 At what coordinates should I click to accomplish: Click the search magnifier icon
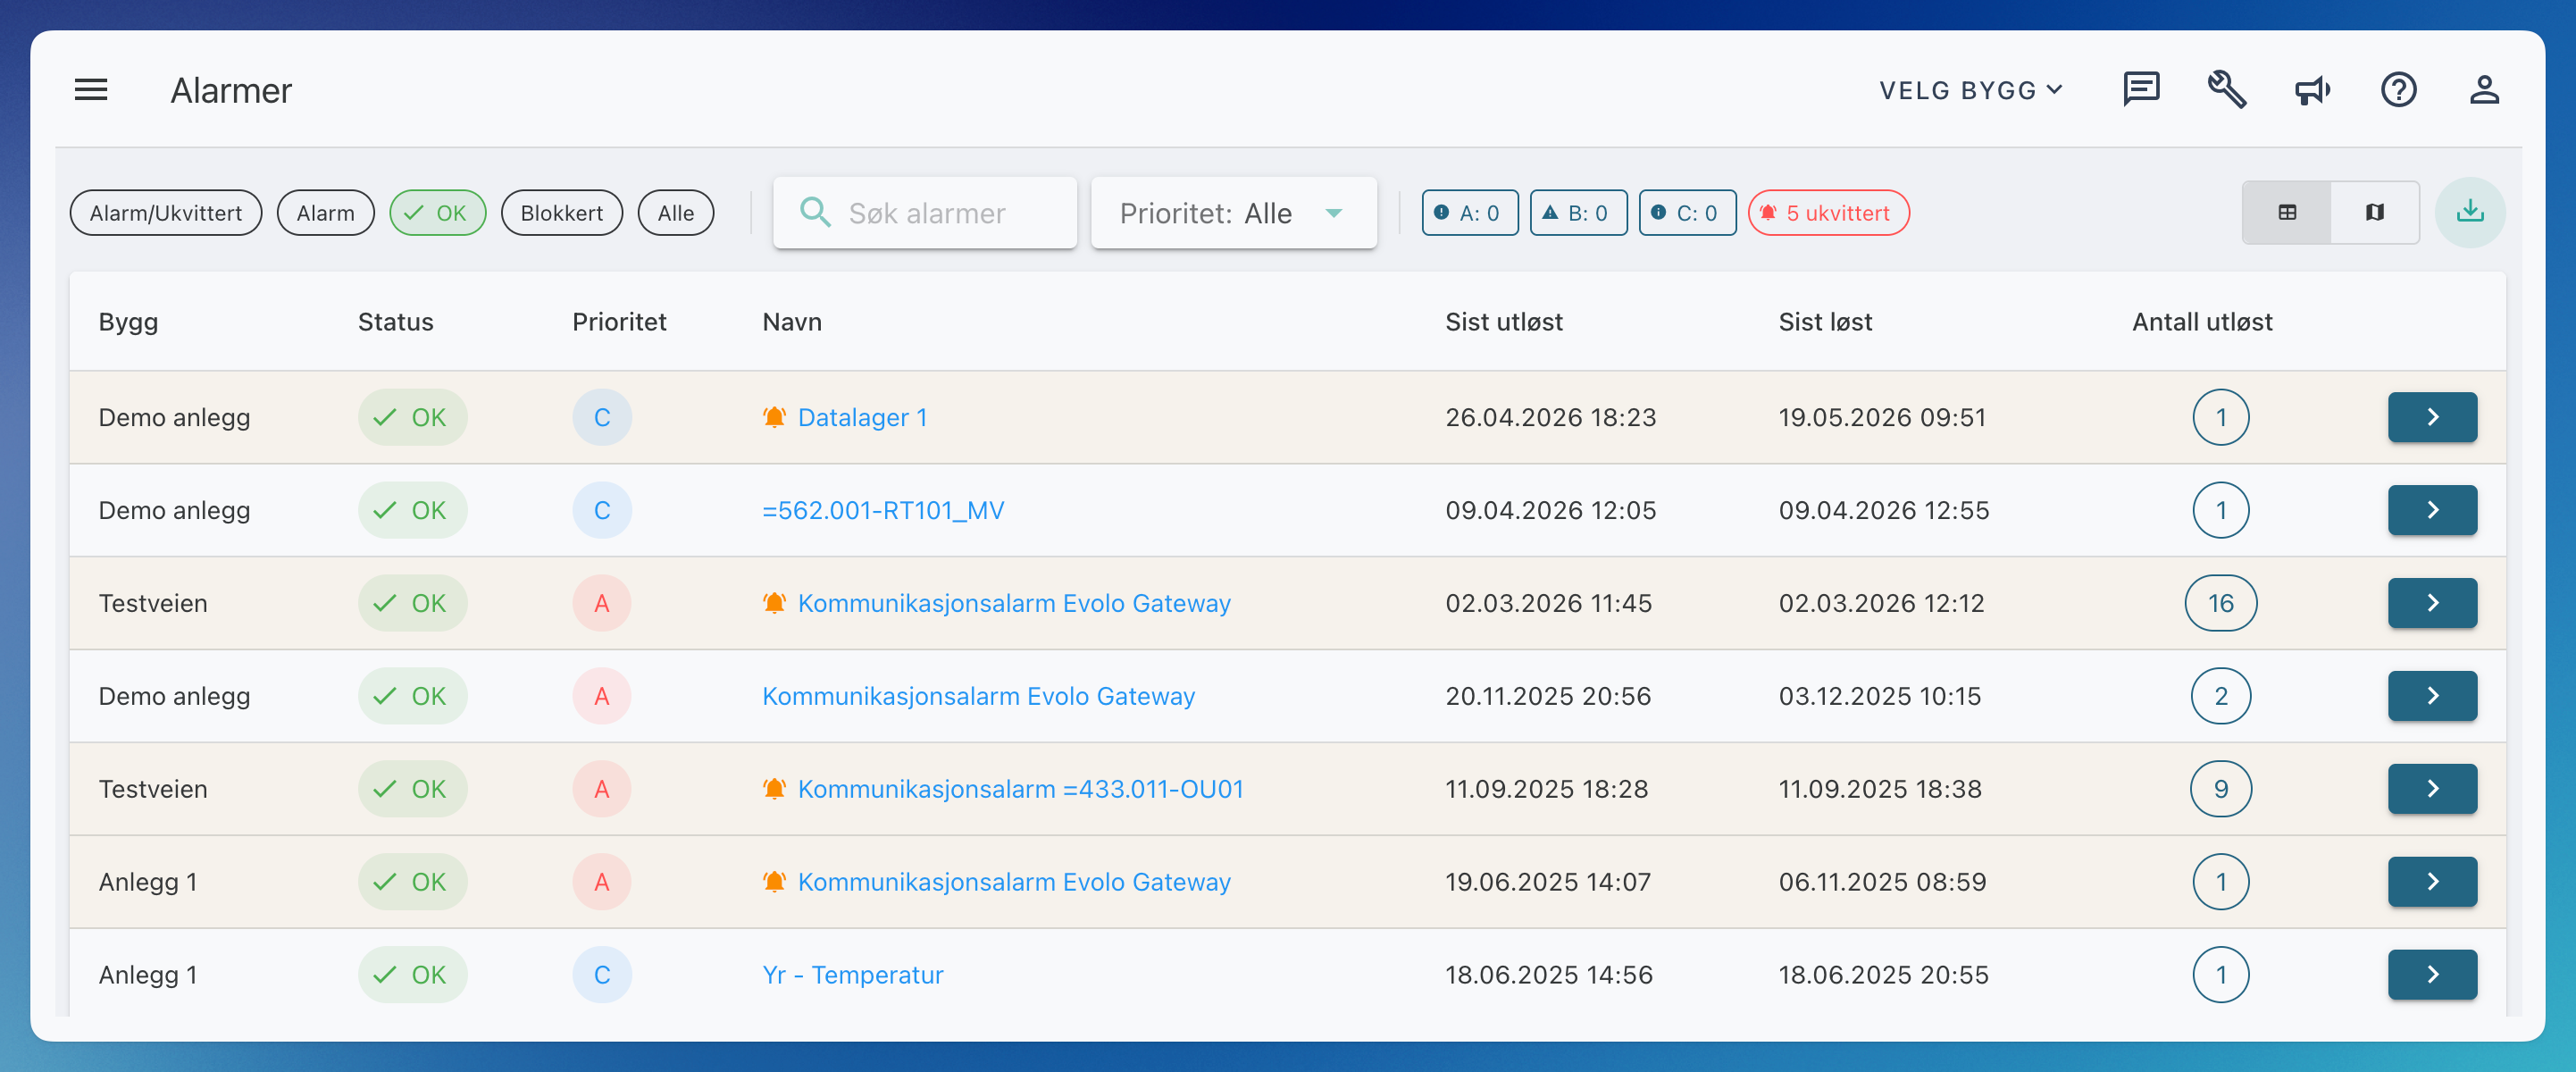(815, 212)
